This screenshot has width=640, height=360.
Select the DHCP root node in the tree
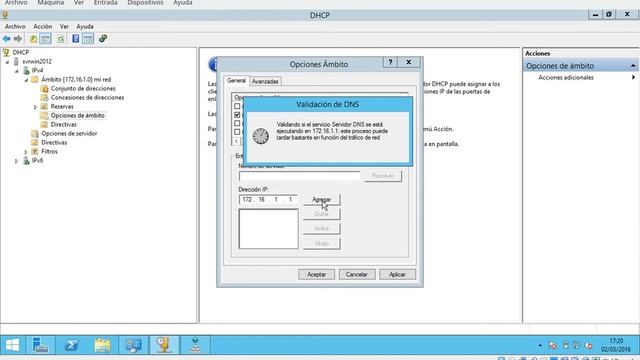coord(20,53)
